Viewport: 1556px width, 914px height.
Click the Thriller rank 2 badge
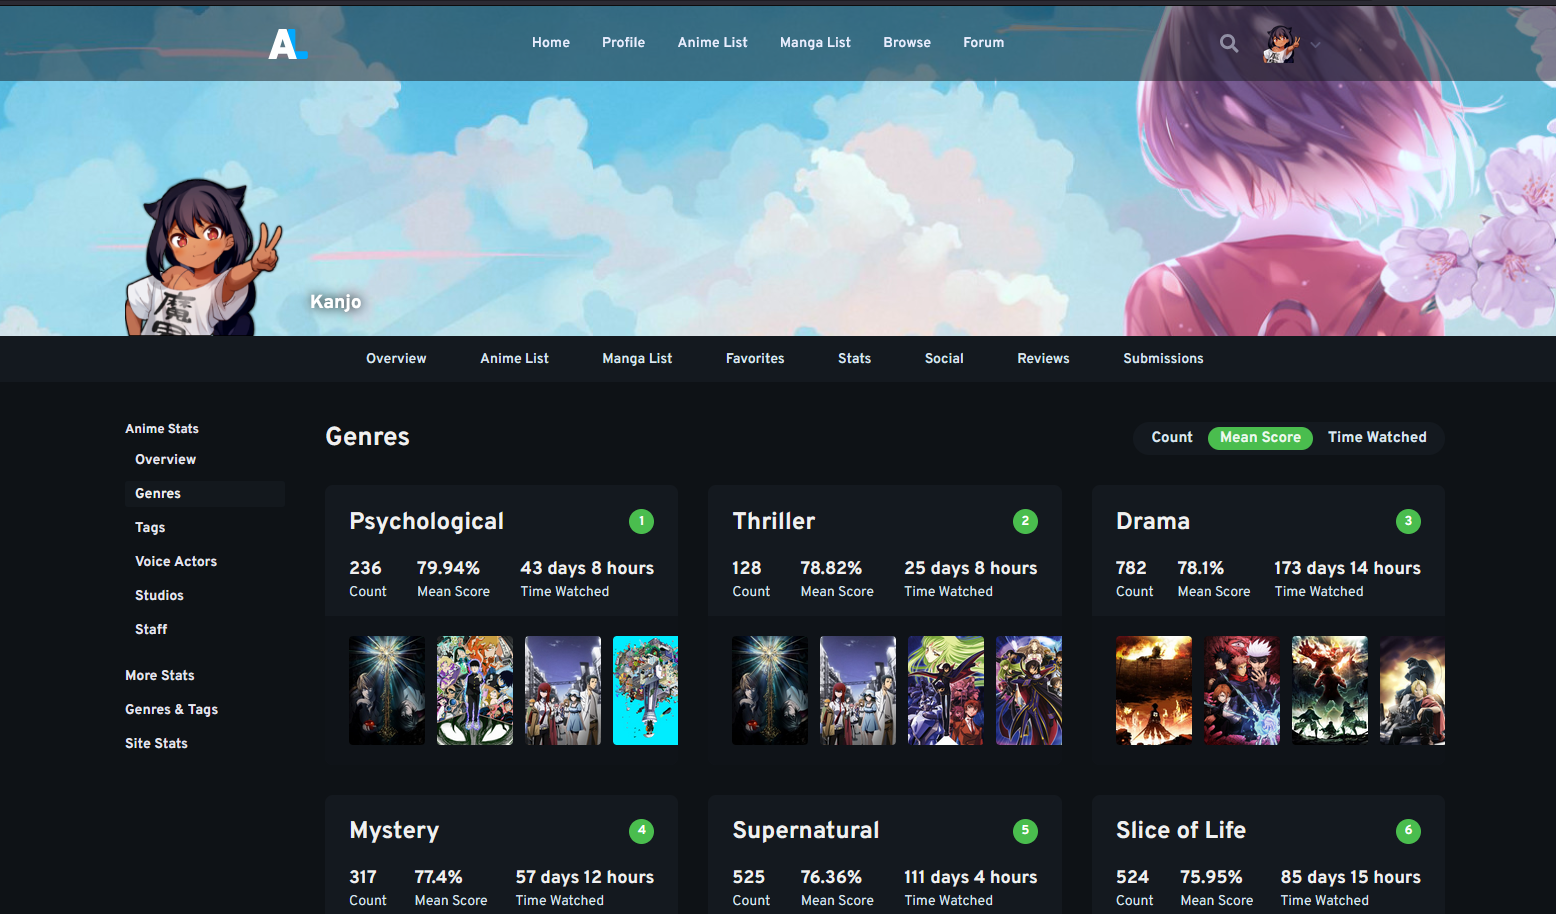point(1025,521)
